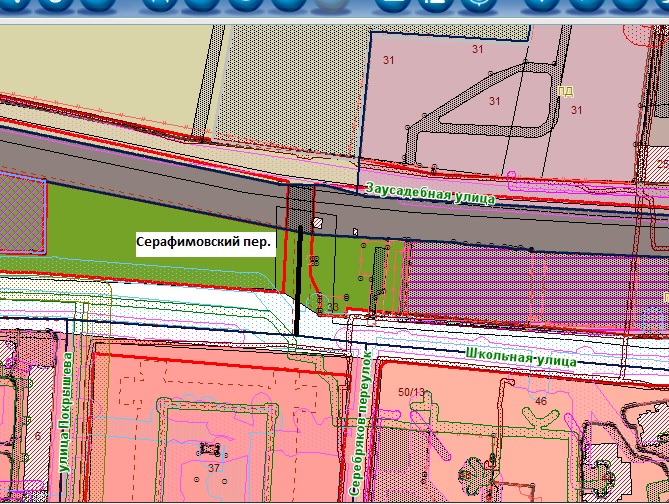The width and height of the screenshot is (669, 504).
Task: Select the white Серафимовский пер. label box
Action: tap(205, 243)
